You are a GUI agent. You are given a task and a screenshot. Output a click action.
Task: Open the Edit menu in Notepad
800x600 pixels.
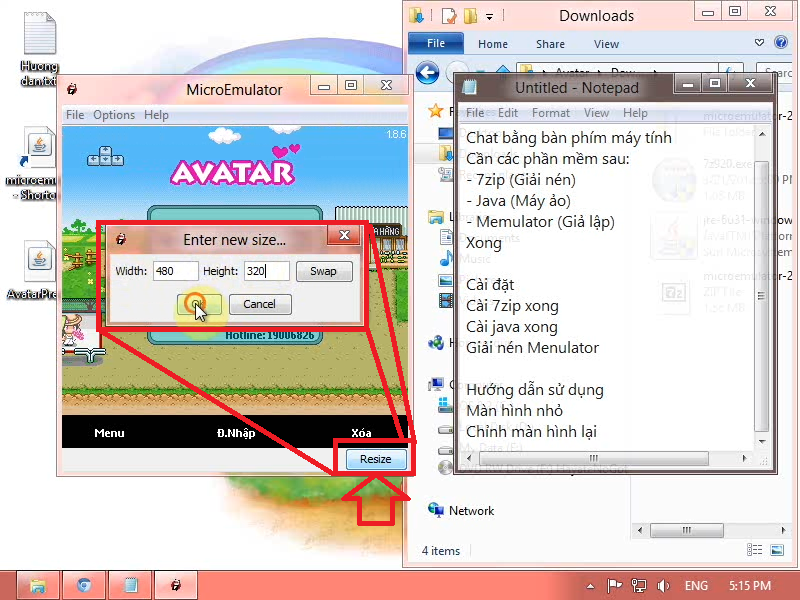point(508,113)
